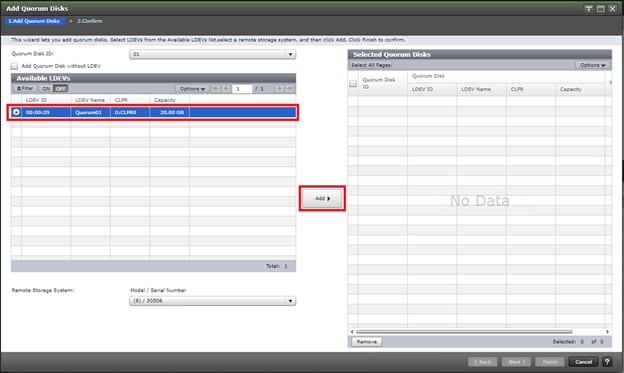Screen dimensions: 624x373
Task: Click CLPR header in Selected Quorum Disks
Action: point(530,89)
